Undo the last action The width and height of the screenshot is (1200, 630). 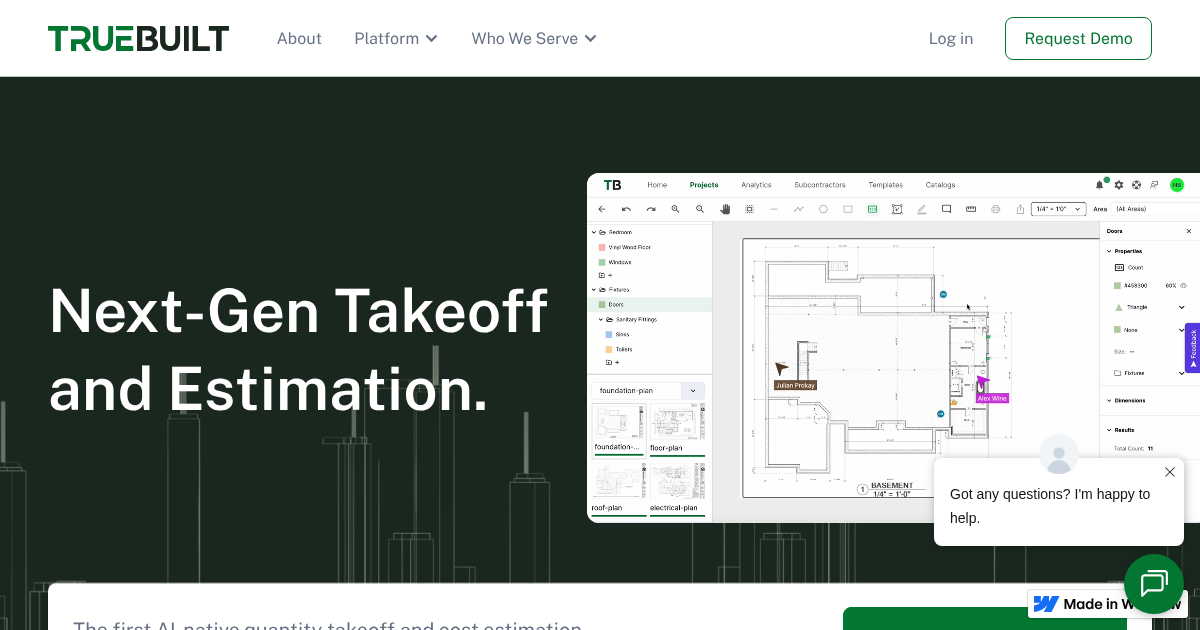[x=626, y=209]
